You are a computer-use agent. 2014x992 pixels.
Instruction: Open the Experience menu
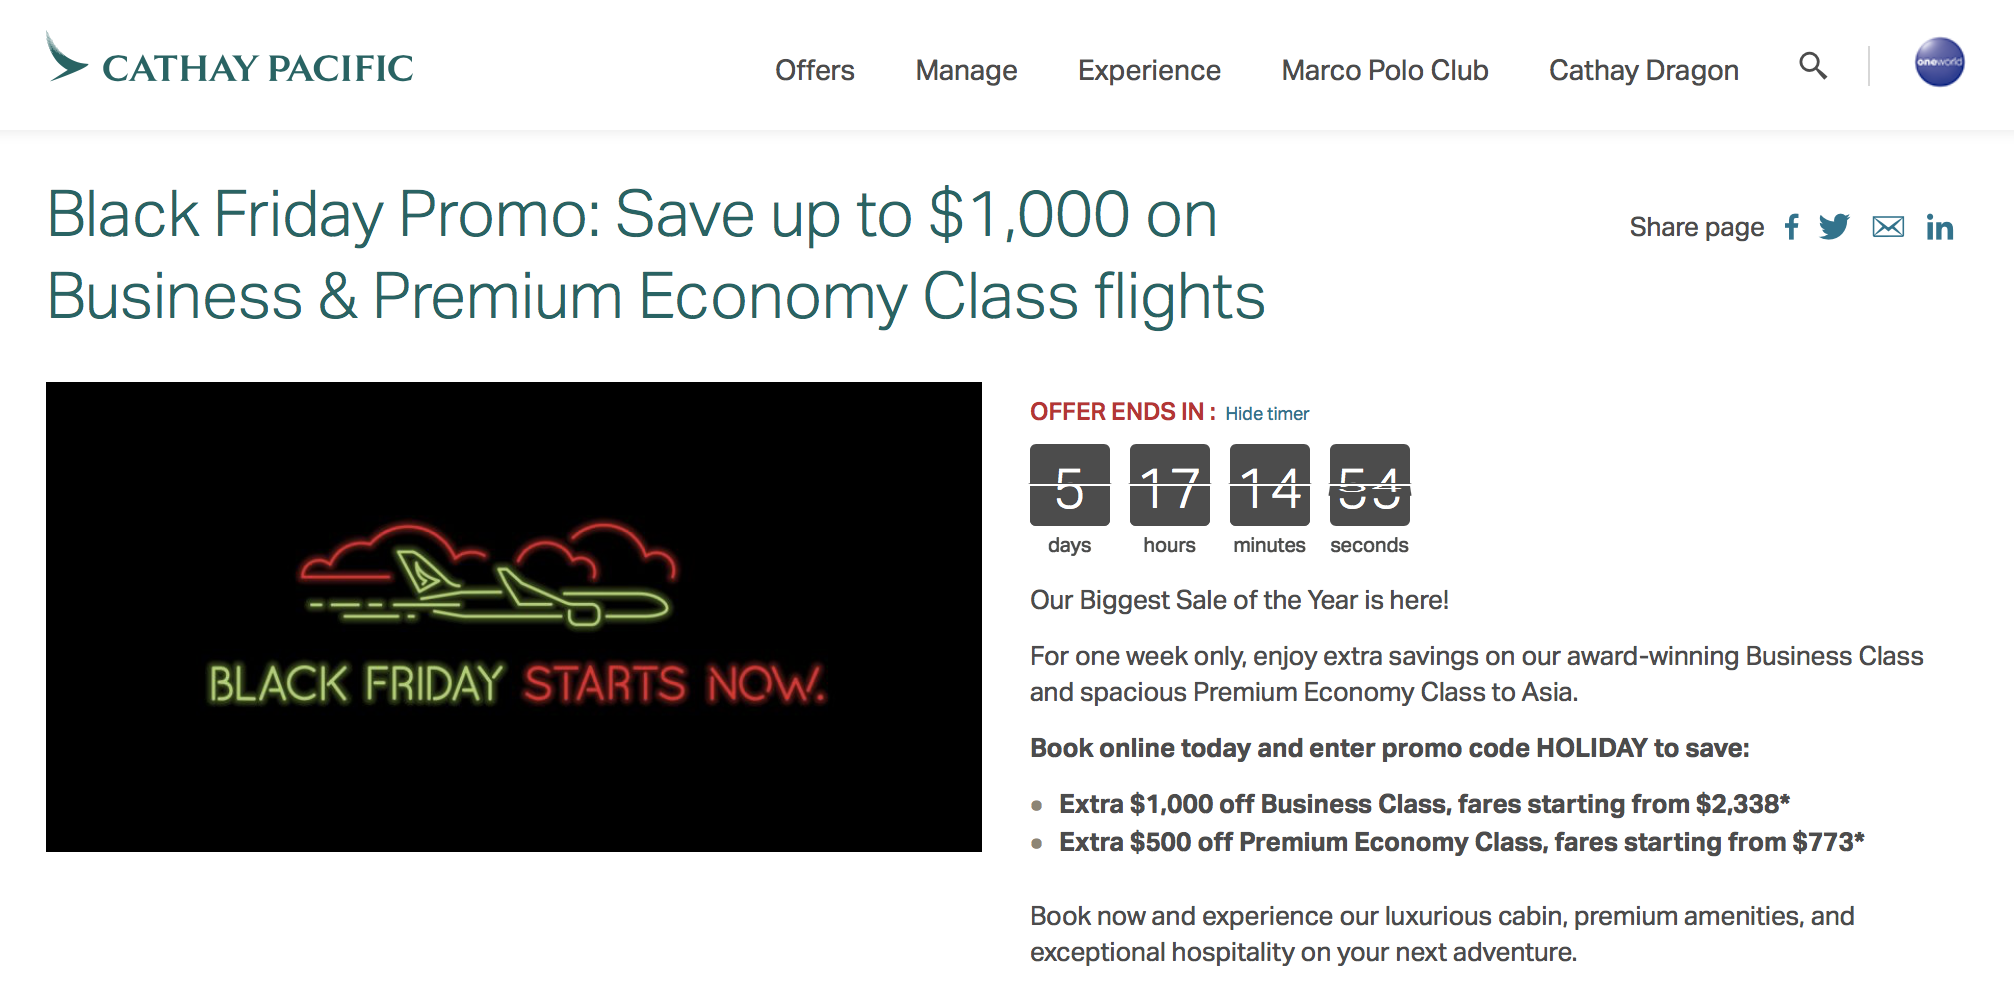[x=1148, y=70]
